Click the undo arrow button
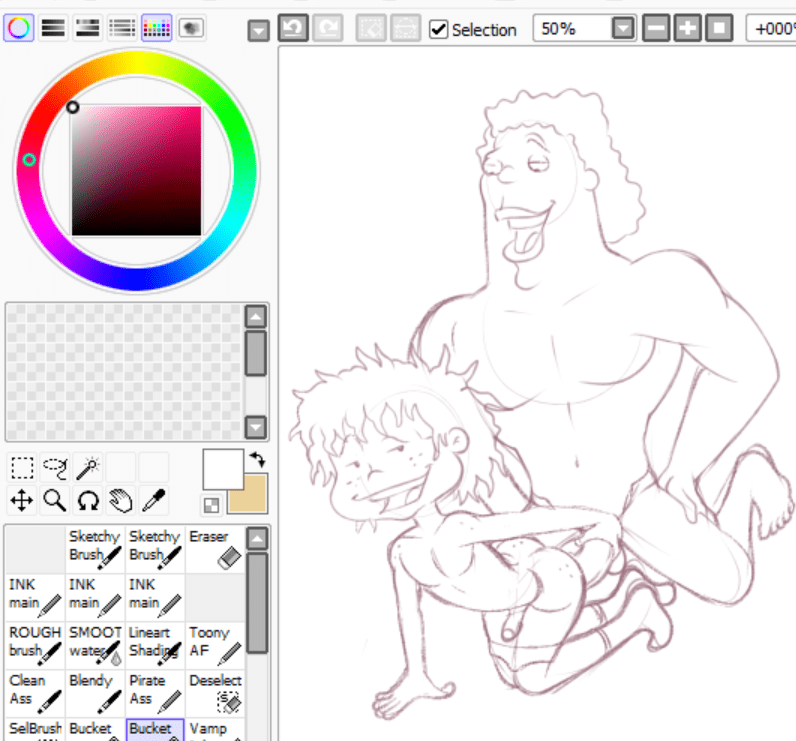 click(293, 28)
